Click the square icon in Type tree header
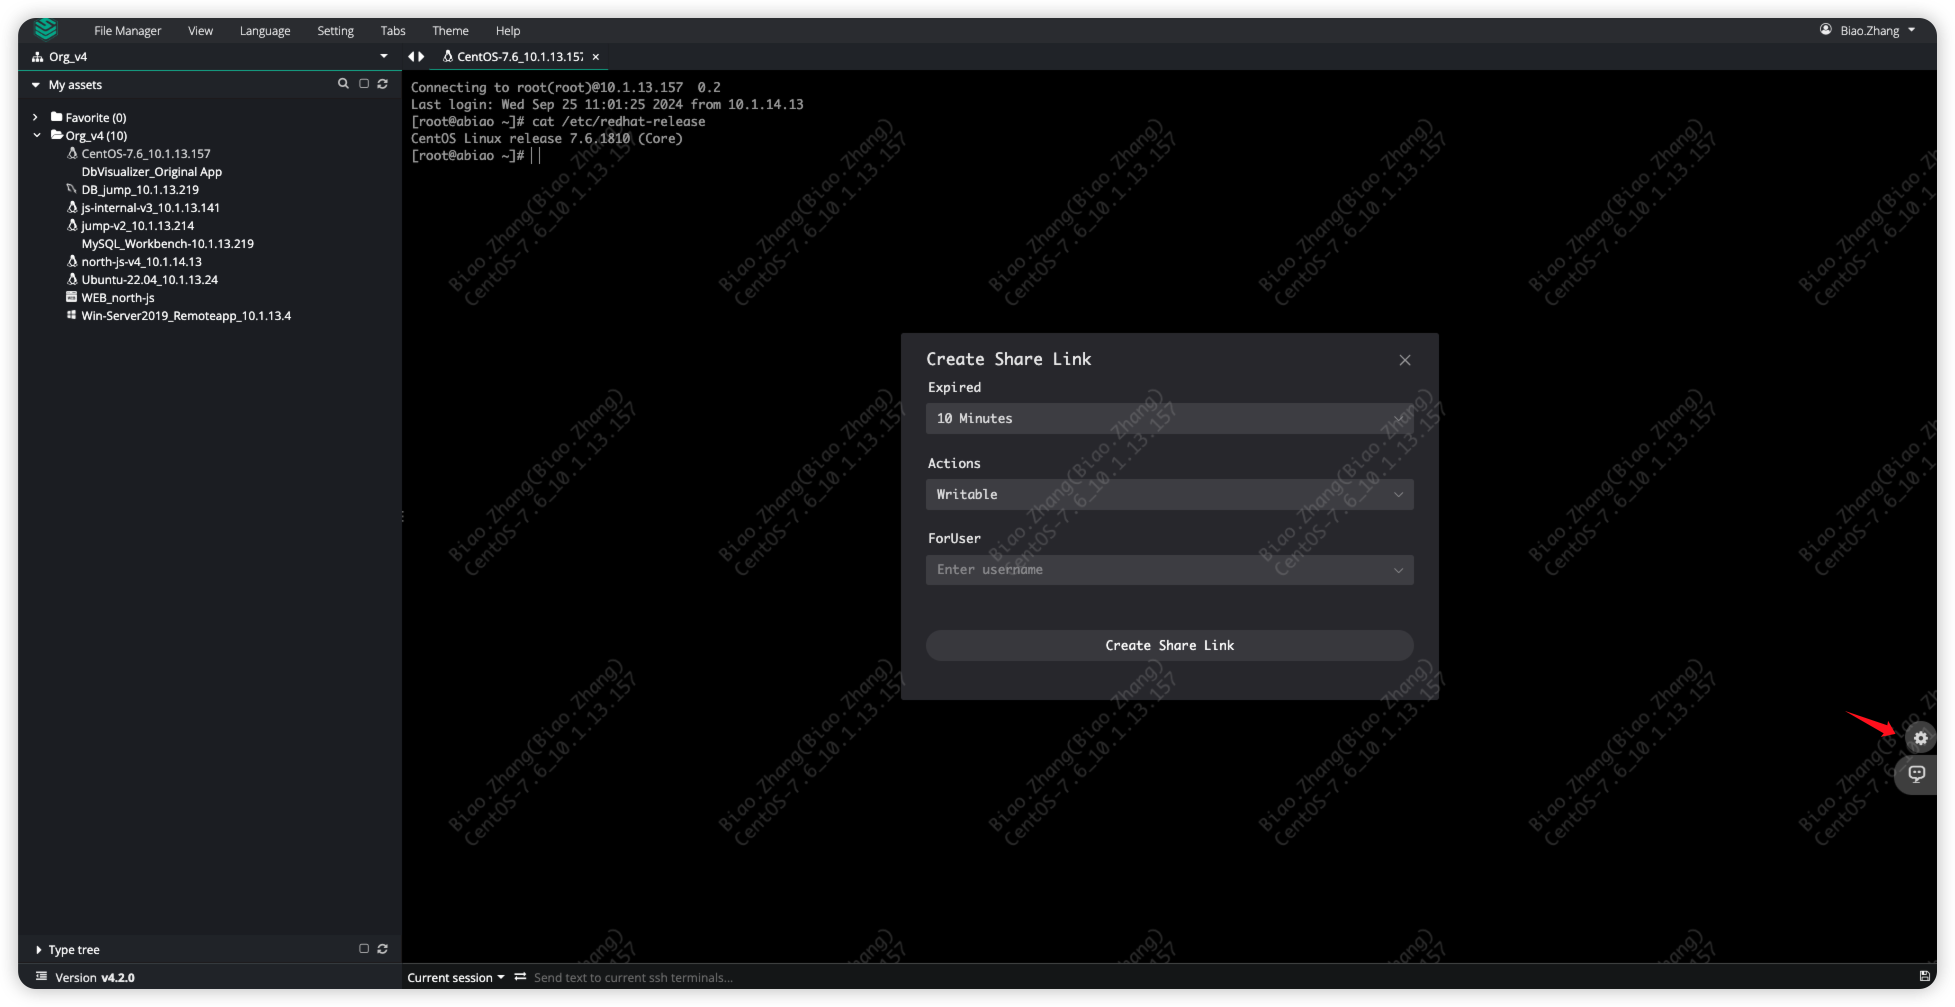The height and width of the screenshot is (1007, 1955). point(364,949)
